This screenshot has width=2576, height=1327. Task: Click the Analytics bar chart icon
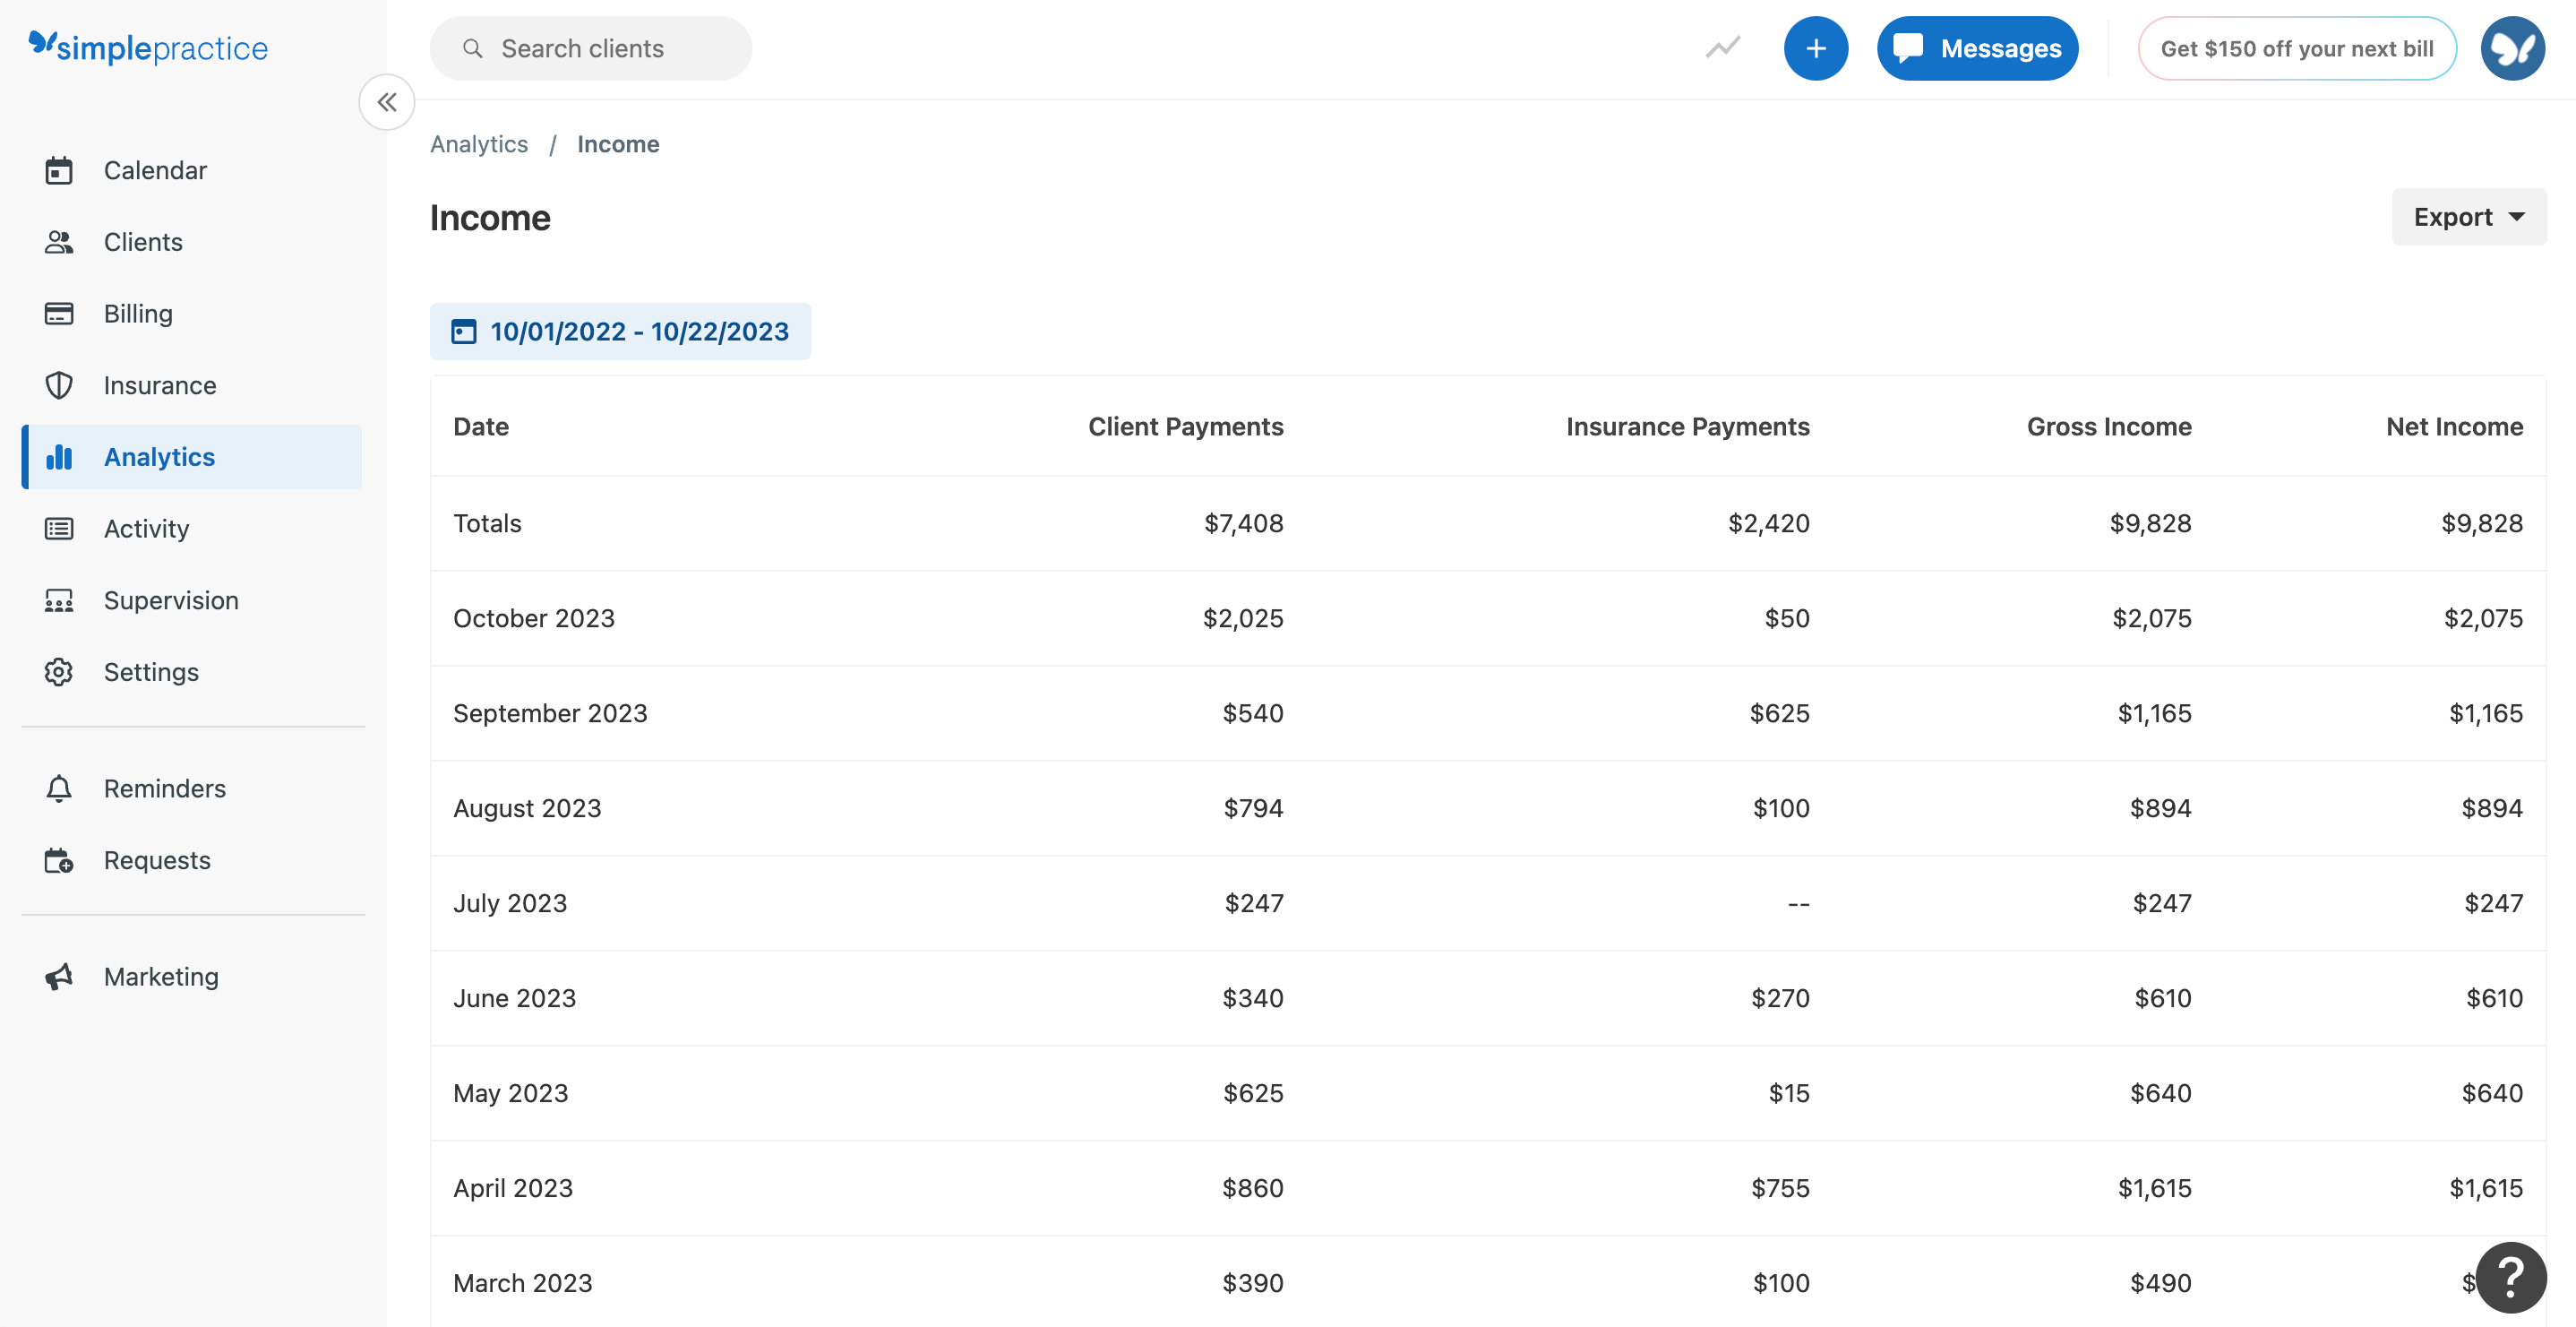tap(59, 457)
